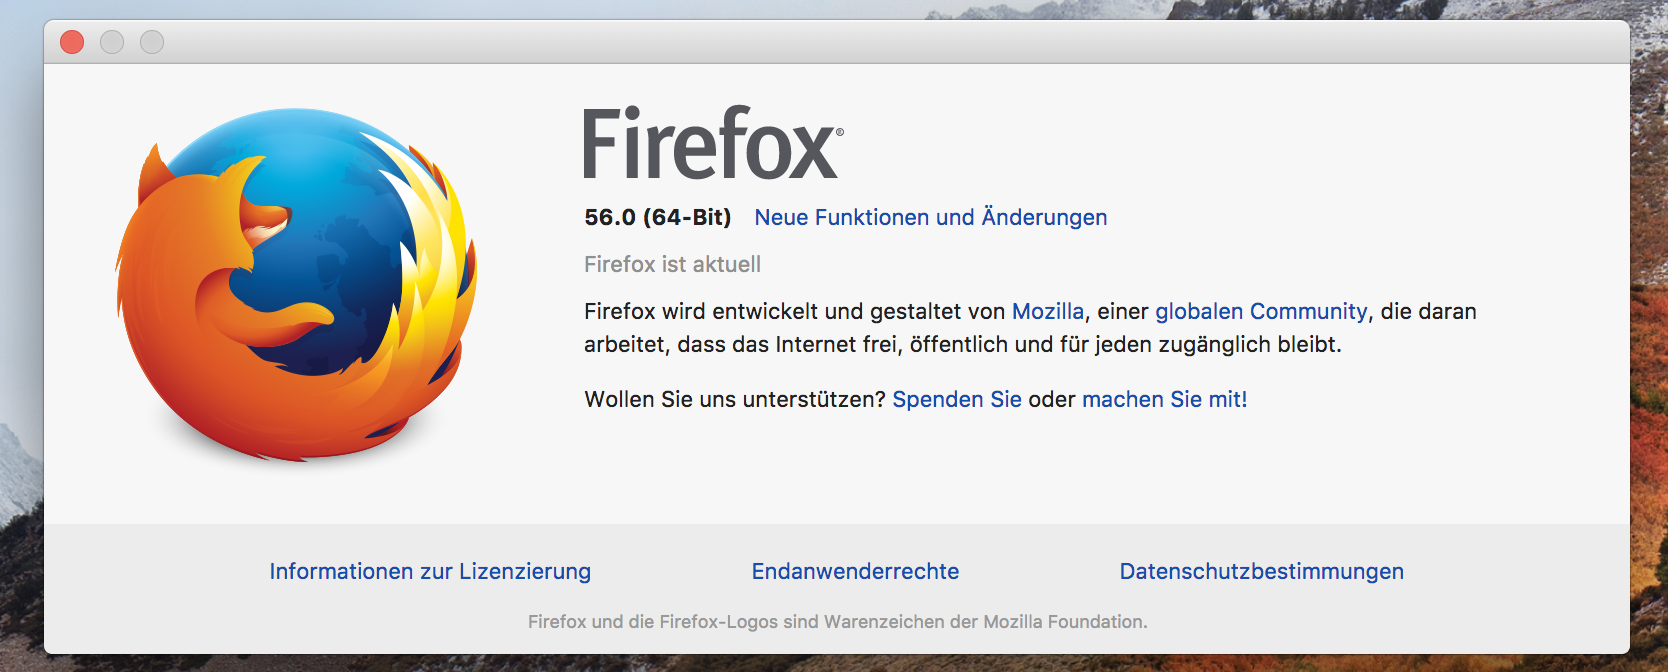Image resolution: width=1668 pixels, height=672 pixels.
Task: Open the Mozilla link
Action: point(1047,311)
